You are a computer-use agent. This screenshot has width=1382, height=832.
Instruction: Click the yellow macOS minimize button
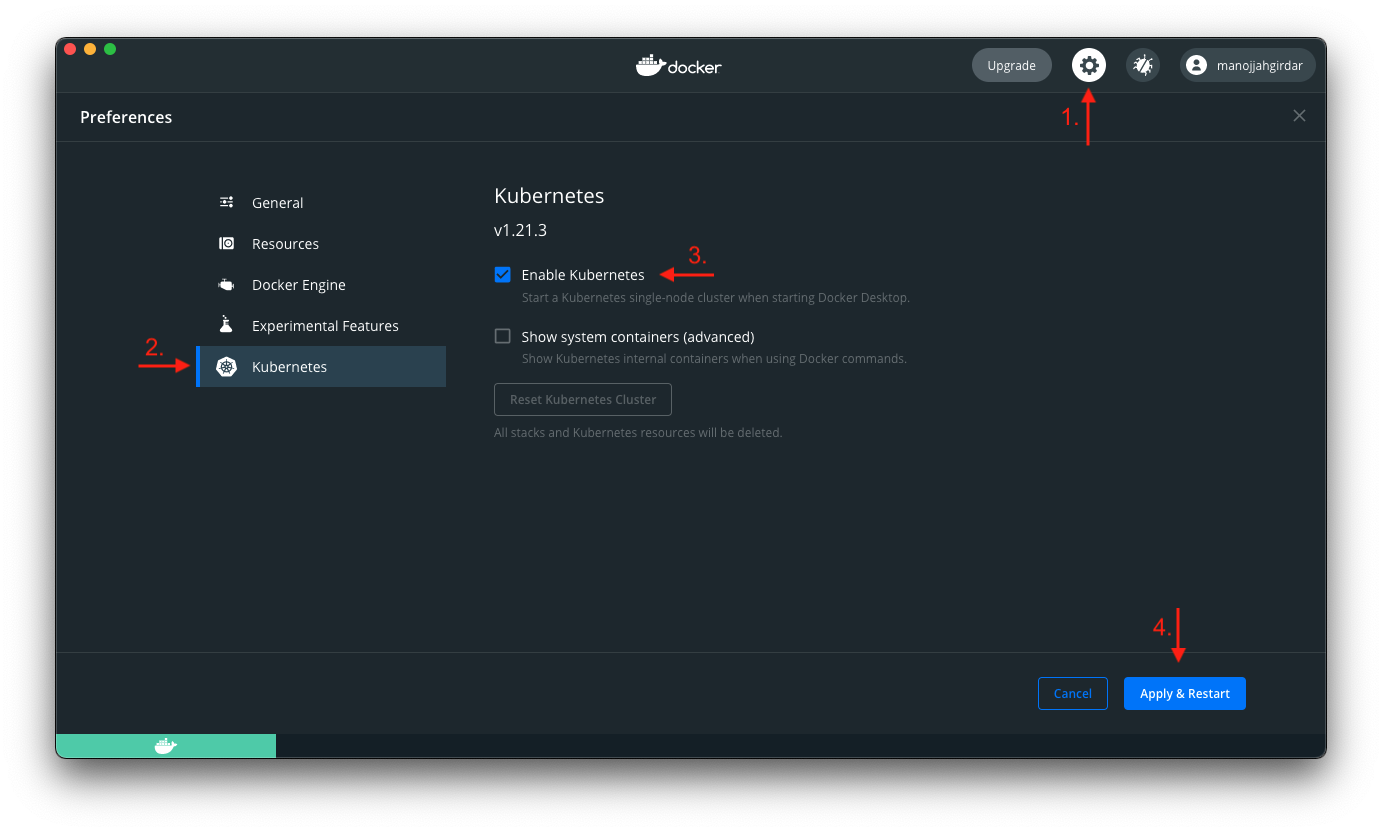(x=90, y=48)
